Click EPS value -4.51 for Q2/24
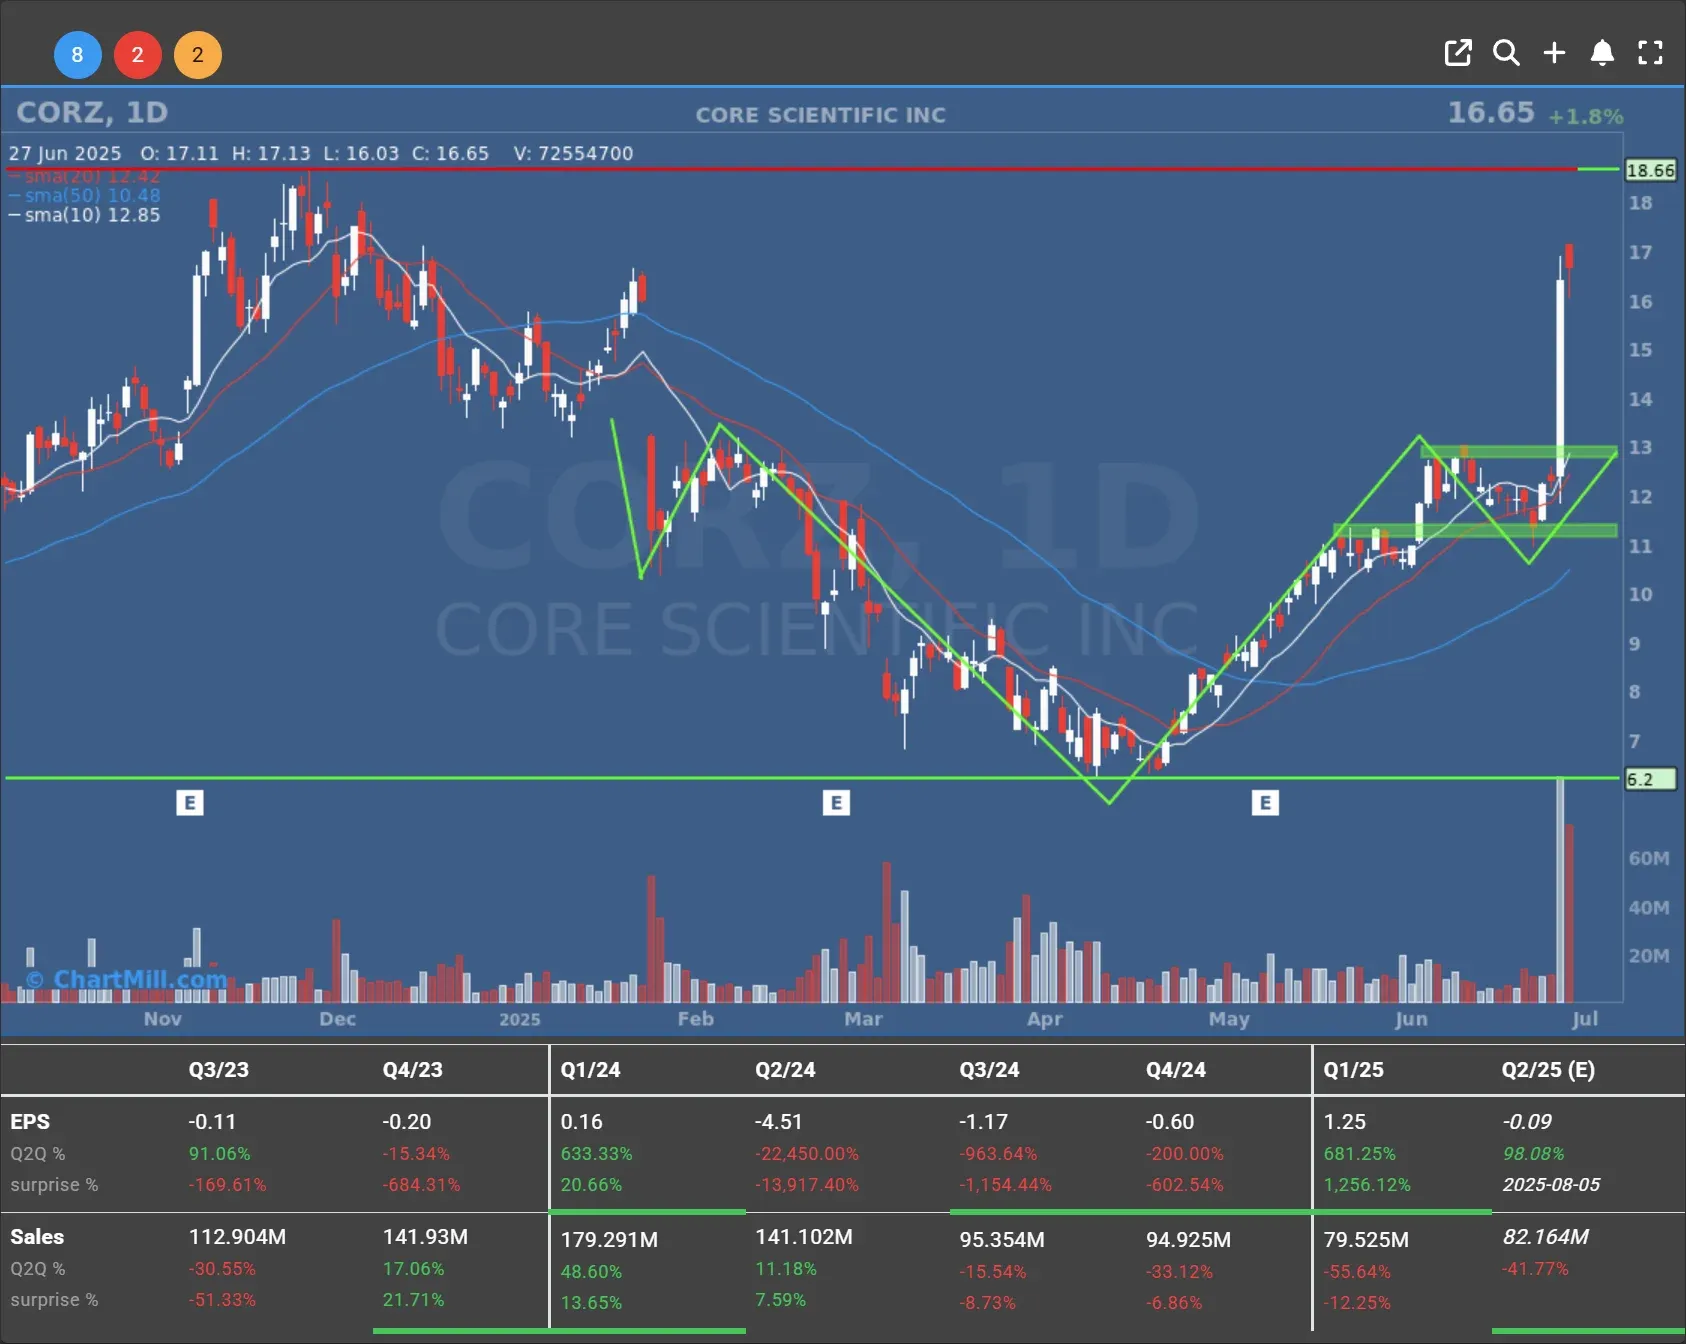 click(x=779, y=1122)
